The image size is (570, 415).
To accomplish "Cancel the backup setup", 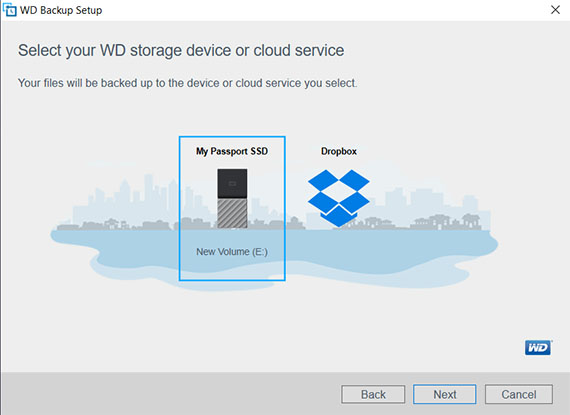I will click(519, 394).
